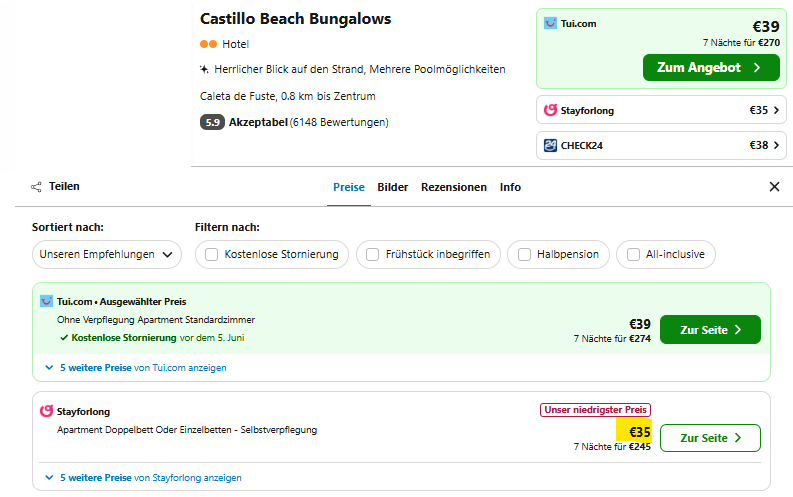Switch to the Bilder tab
The image size is (793, 497).
[x=392, y=187]
